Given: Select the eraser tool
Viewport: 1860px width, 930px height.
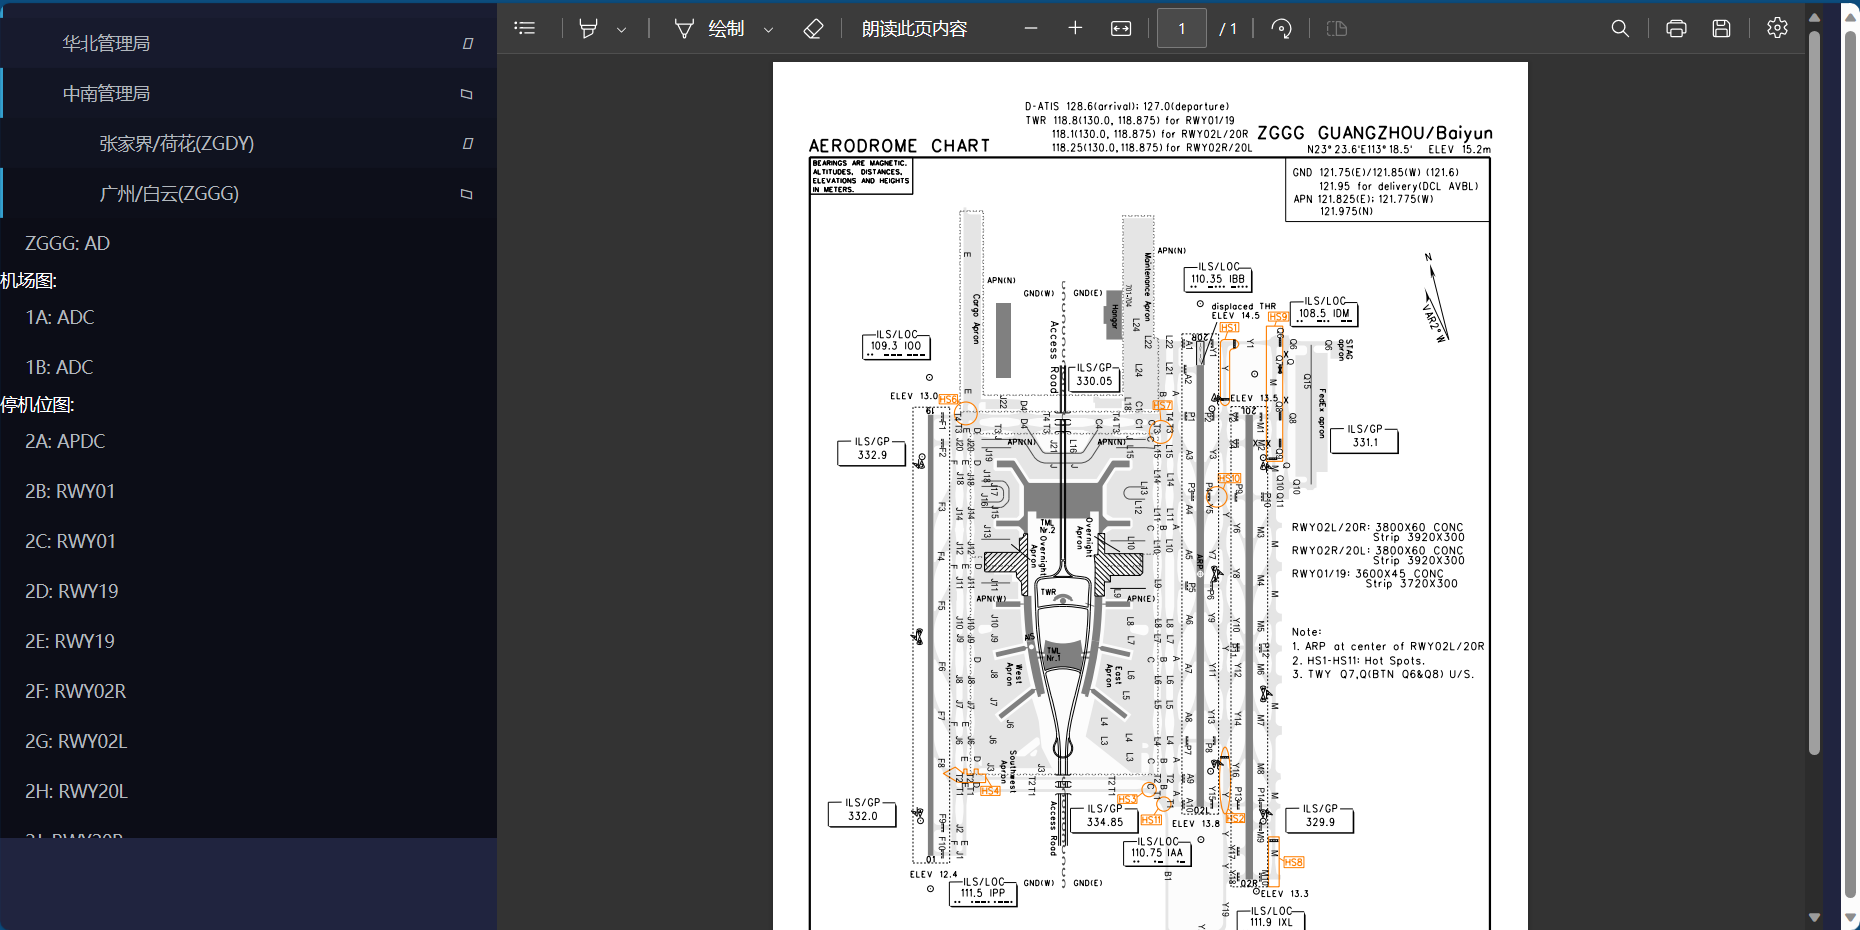Looking at the screenshot, I should point(813,29).
